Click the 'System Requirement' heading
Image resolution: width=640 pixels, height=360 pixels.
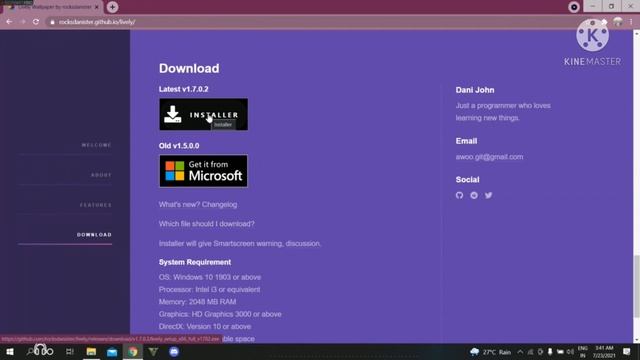[x=195, y=262]
